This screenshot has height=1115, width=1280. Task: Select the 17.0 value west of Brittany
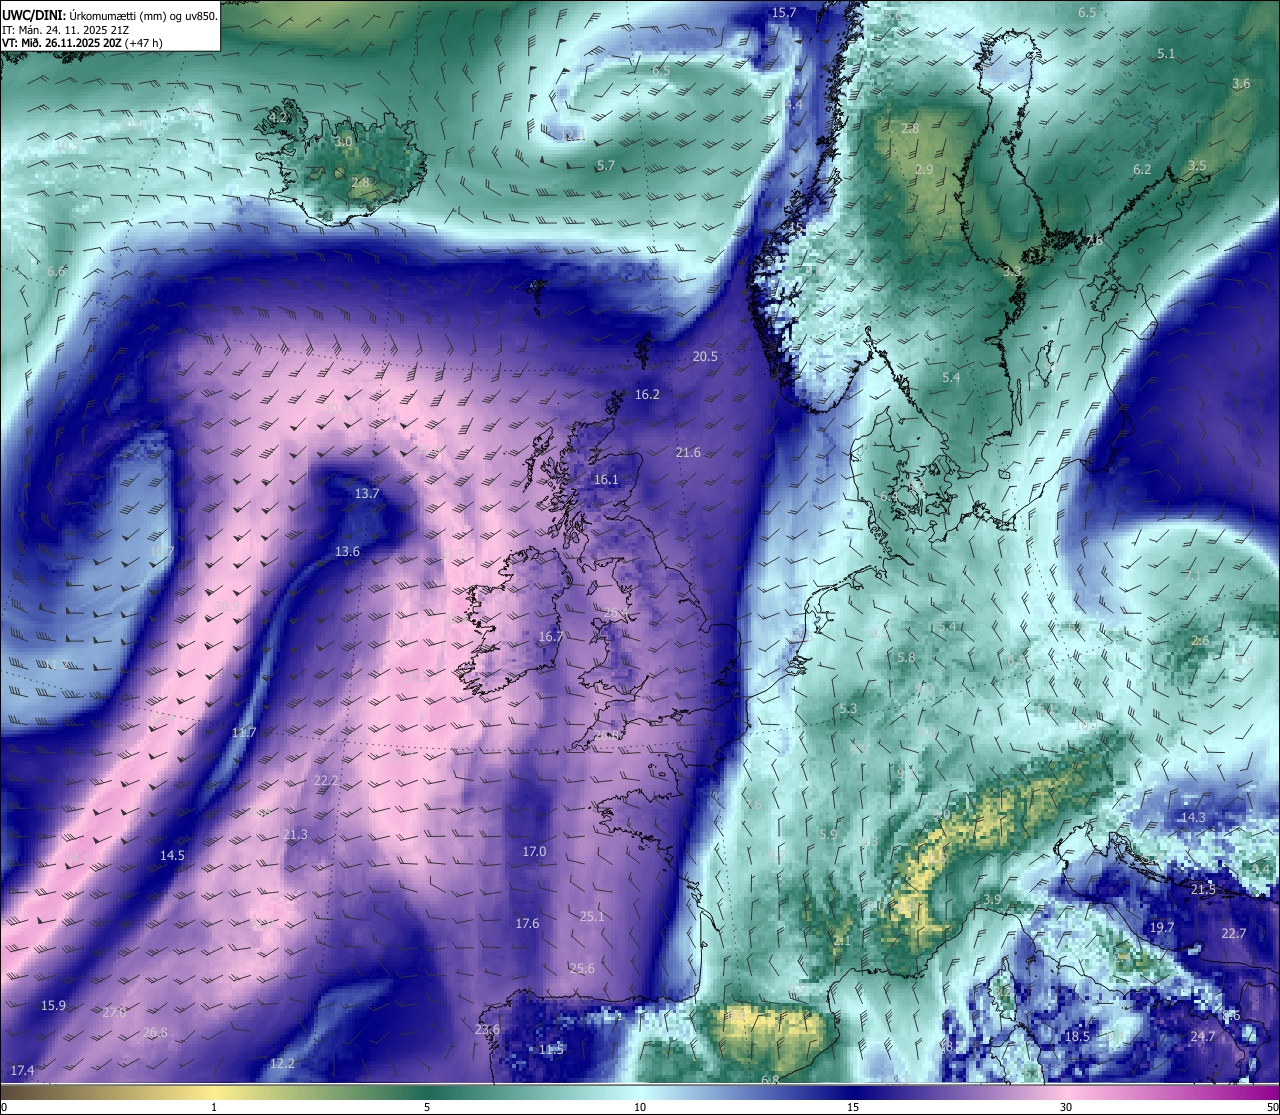534,852
